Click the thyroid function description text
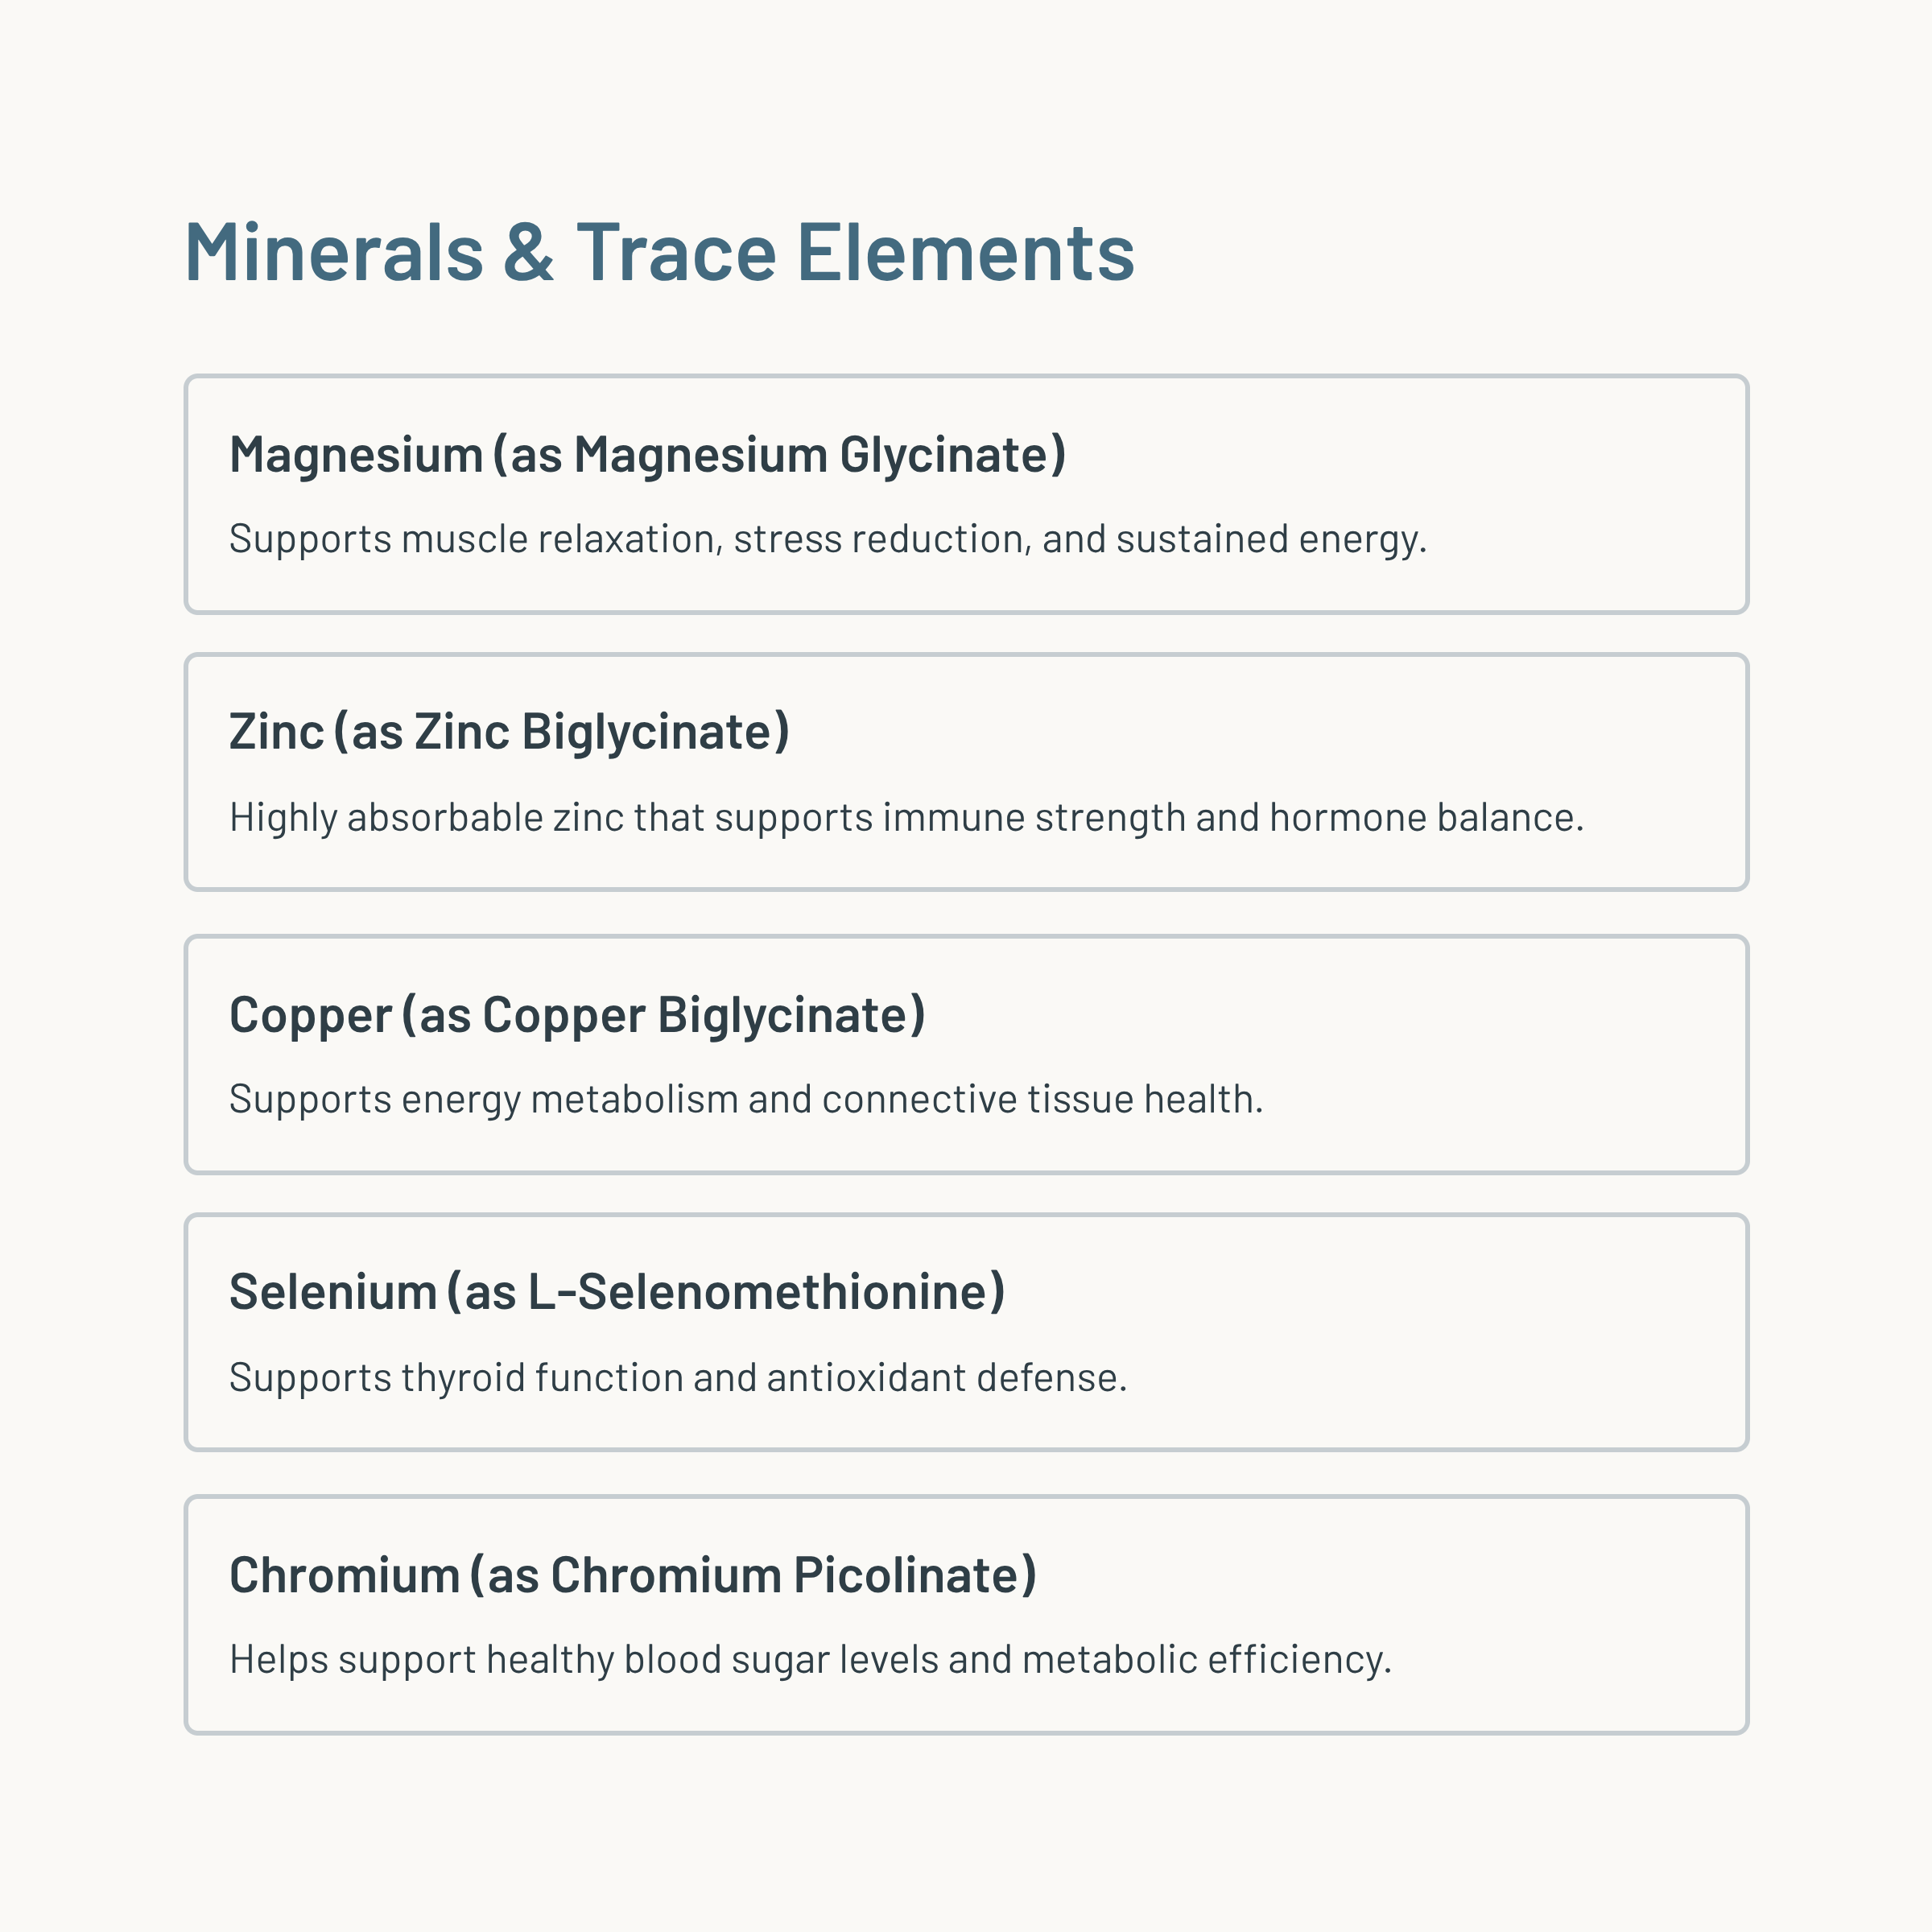 pyautogui.click(x=678, y=1378)
